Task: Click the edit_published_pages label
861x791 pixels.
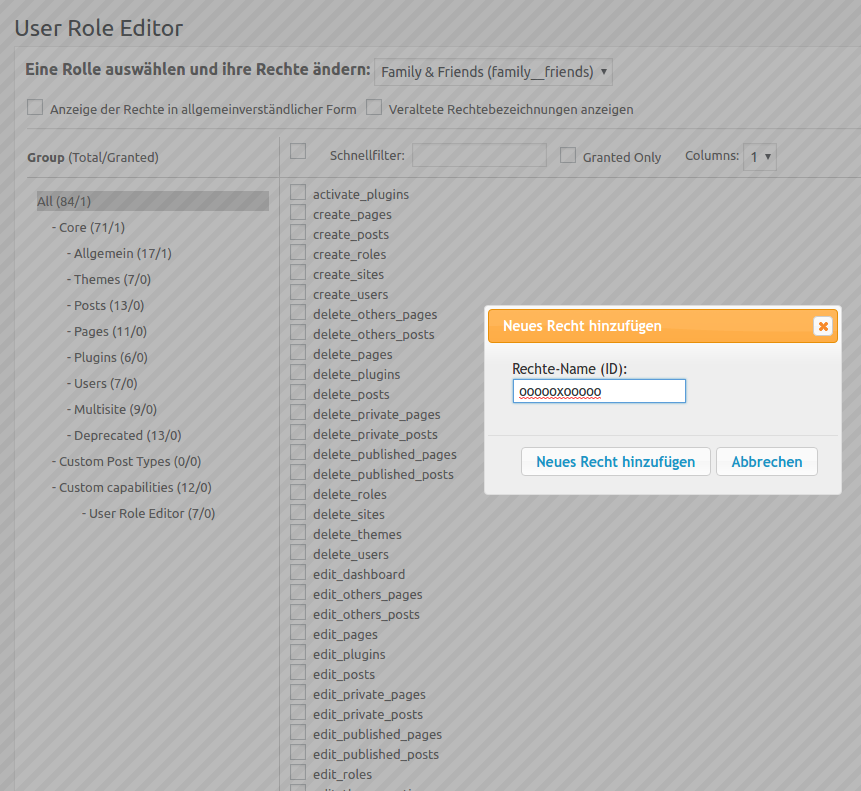Action: (377, 734)
